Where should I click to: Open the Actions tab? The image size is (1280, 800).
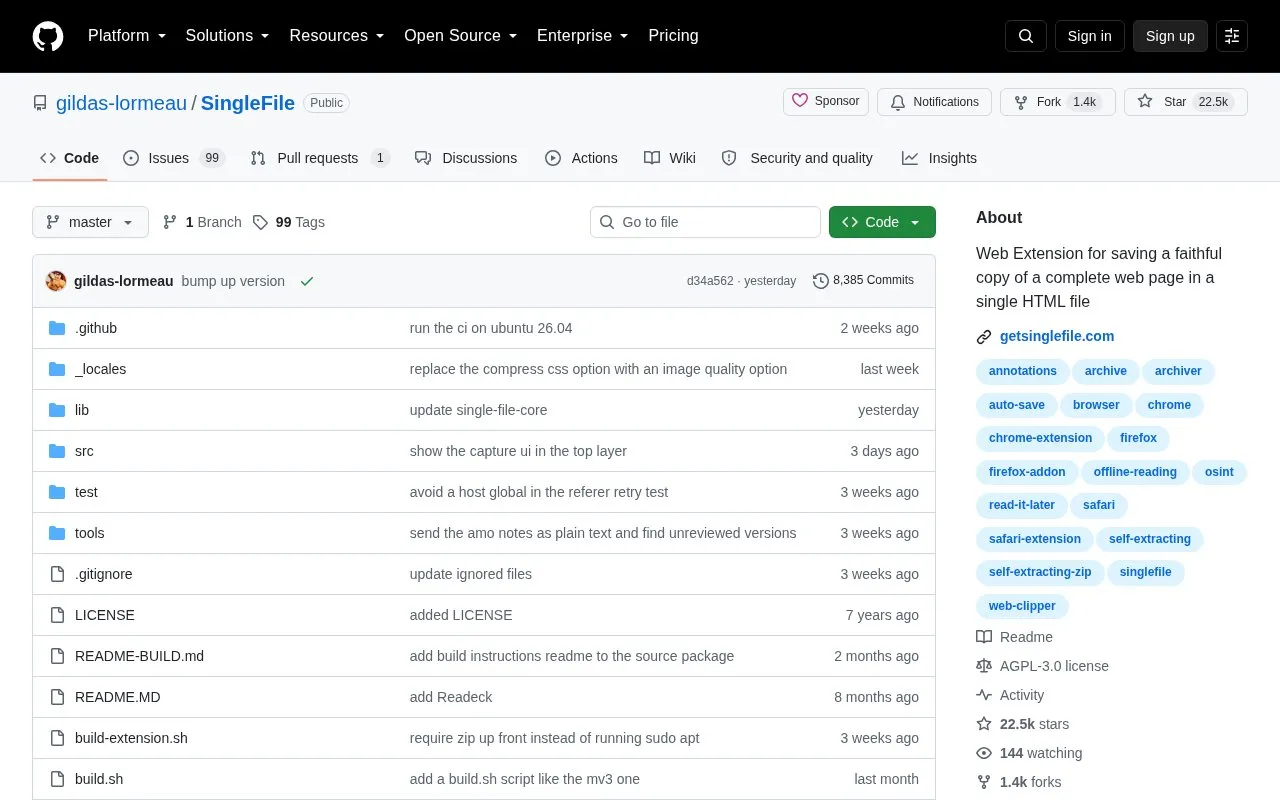(581, 158)
